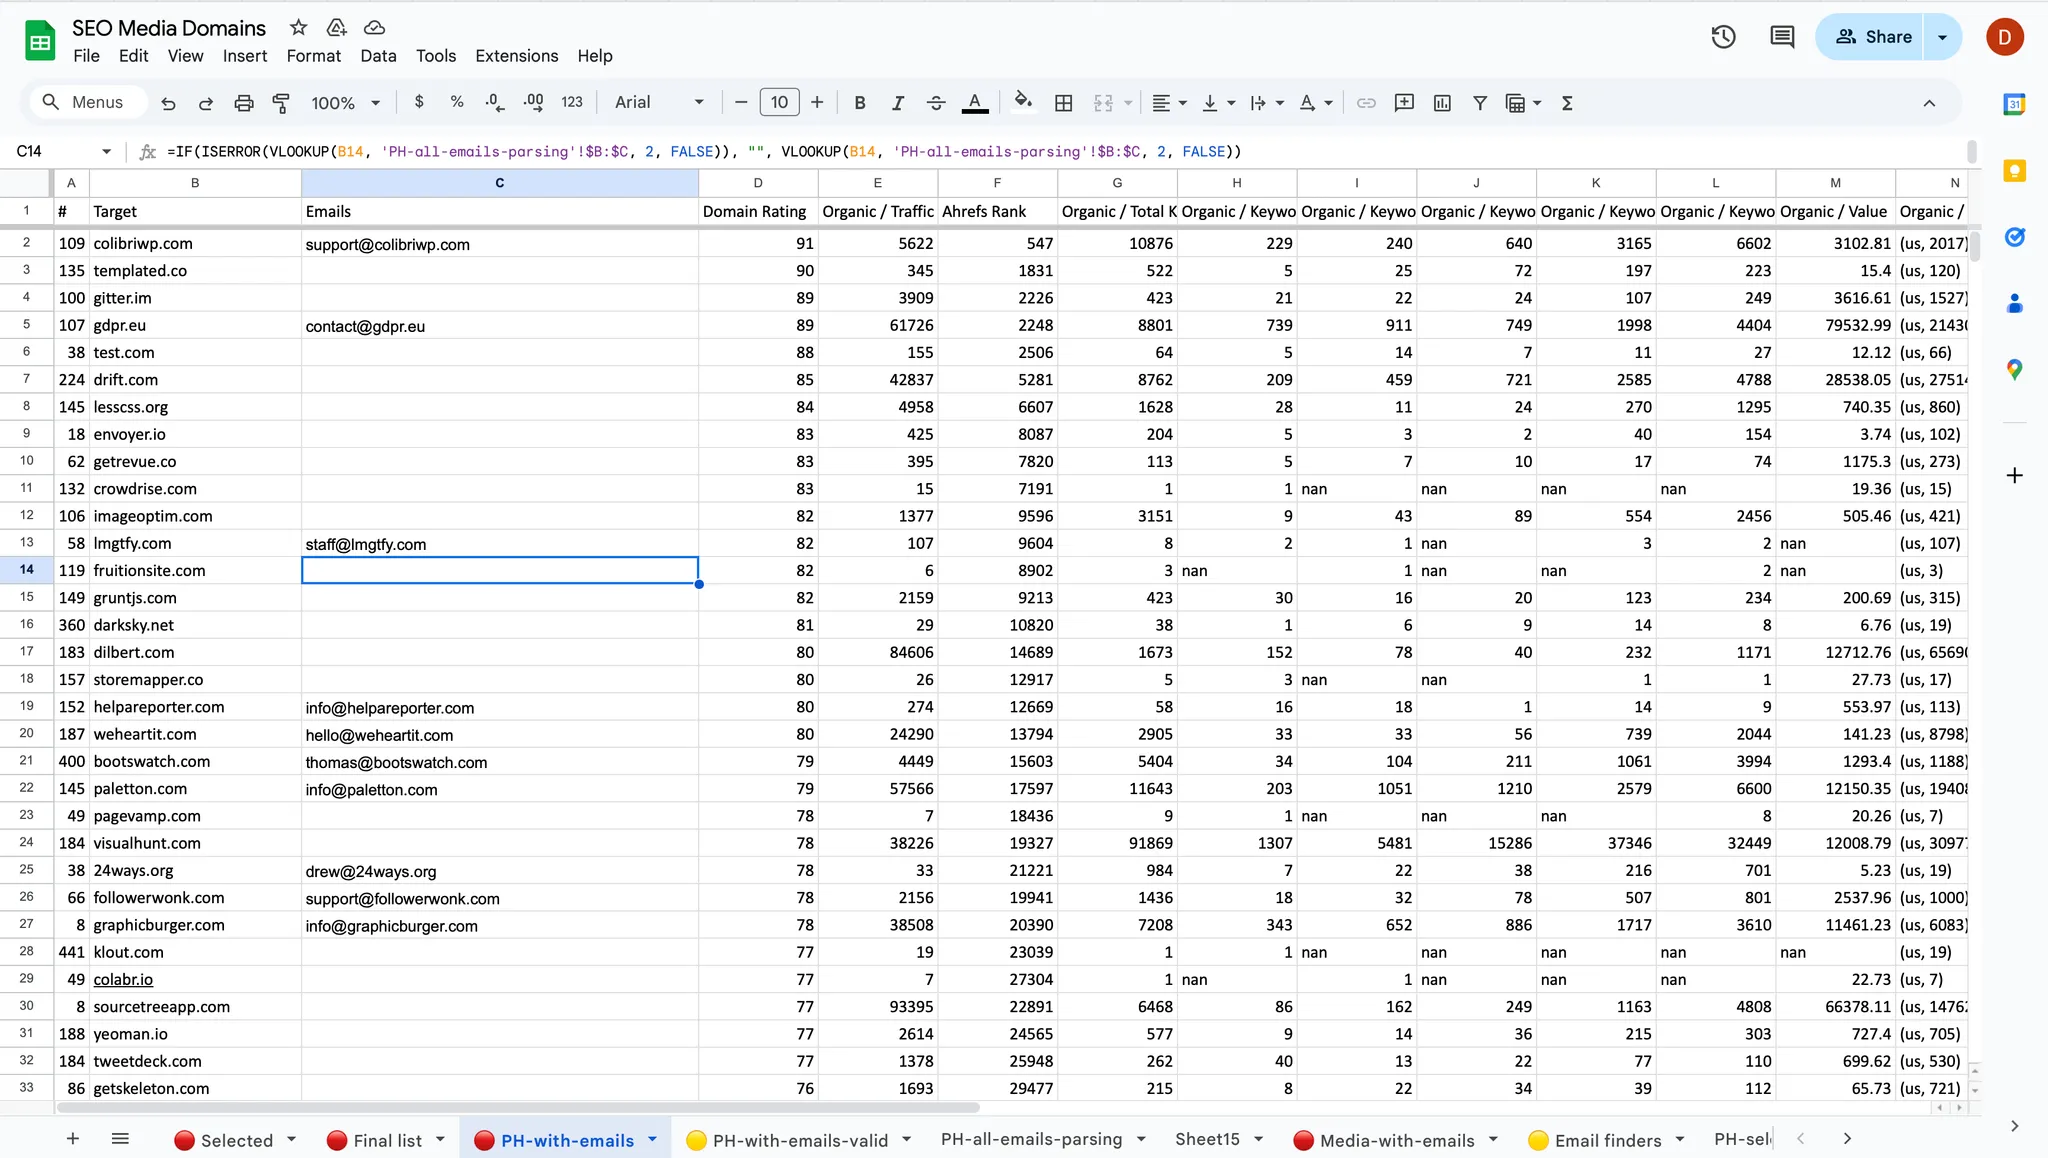Open the Insert menu

coord(245,56)
